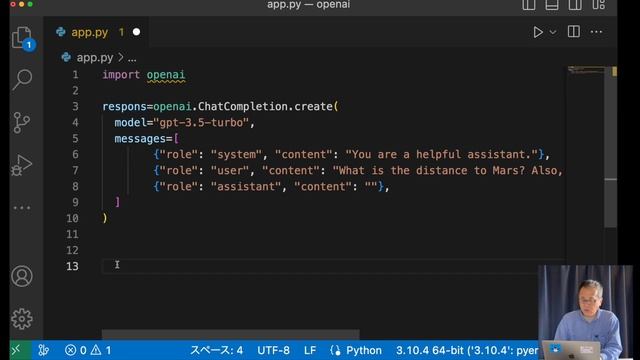Open the Explorer view in activity bar
Image resolution: width=640 pixels, height=360 pixels.
pyautogui.click(x=23, y=39)
